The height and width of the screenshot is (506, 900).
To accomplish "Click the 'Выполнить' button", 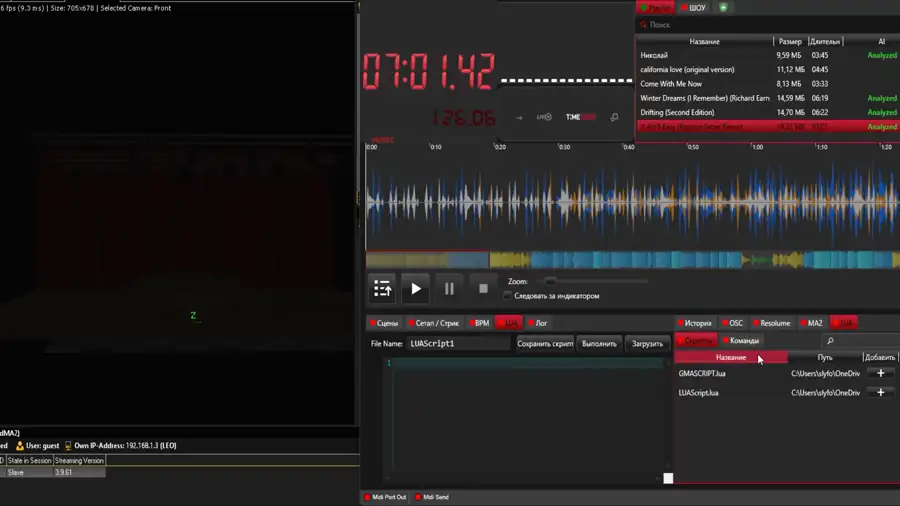I will [x=599, y=344].
